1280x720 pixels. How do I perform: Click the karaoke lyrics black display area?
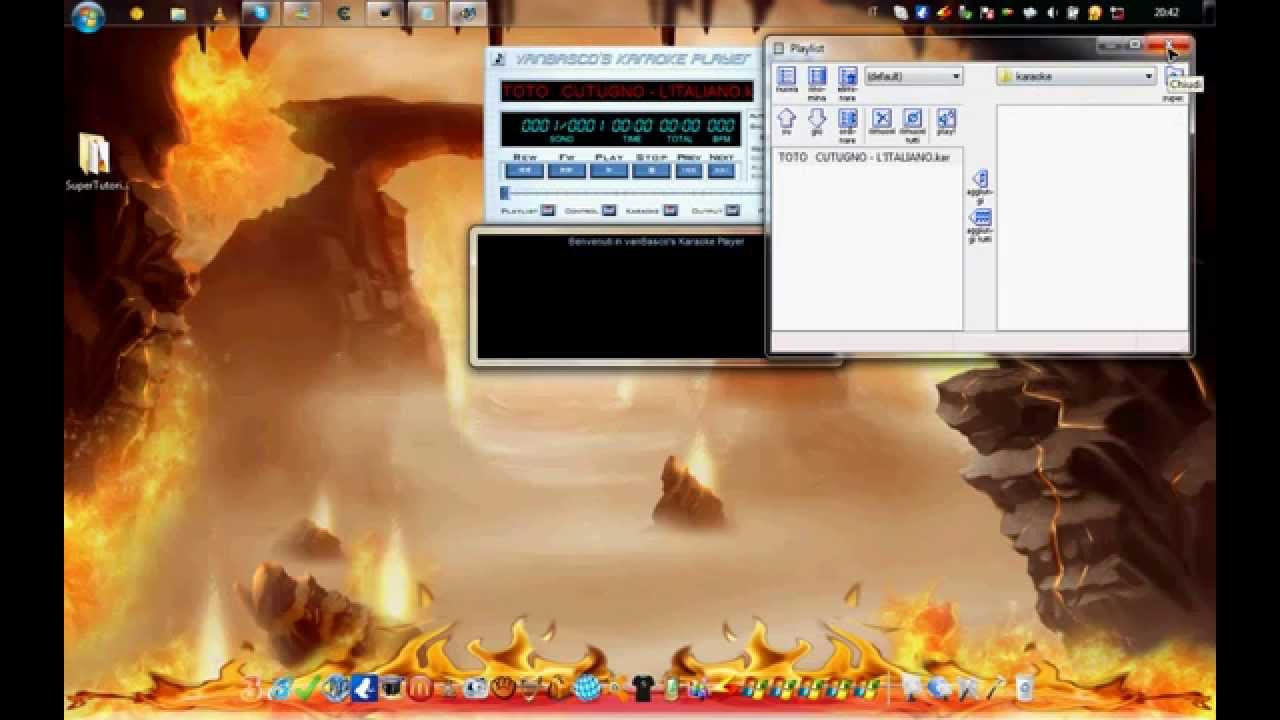(621, 296)
